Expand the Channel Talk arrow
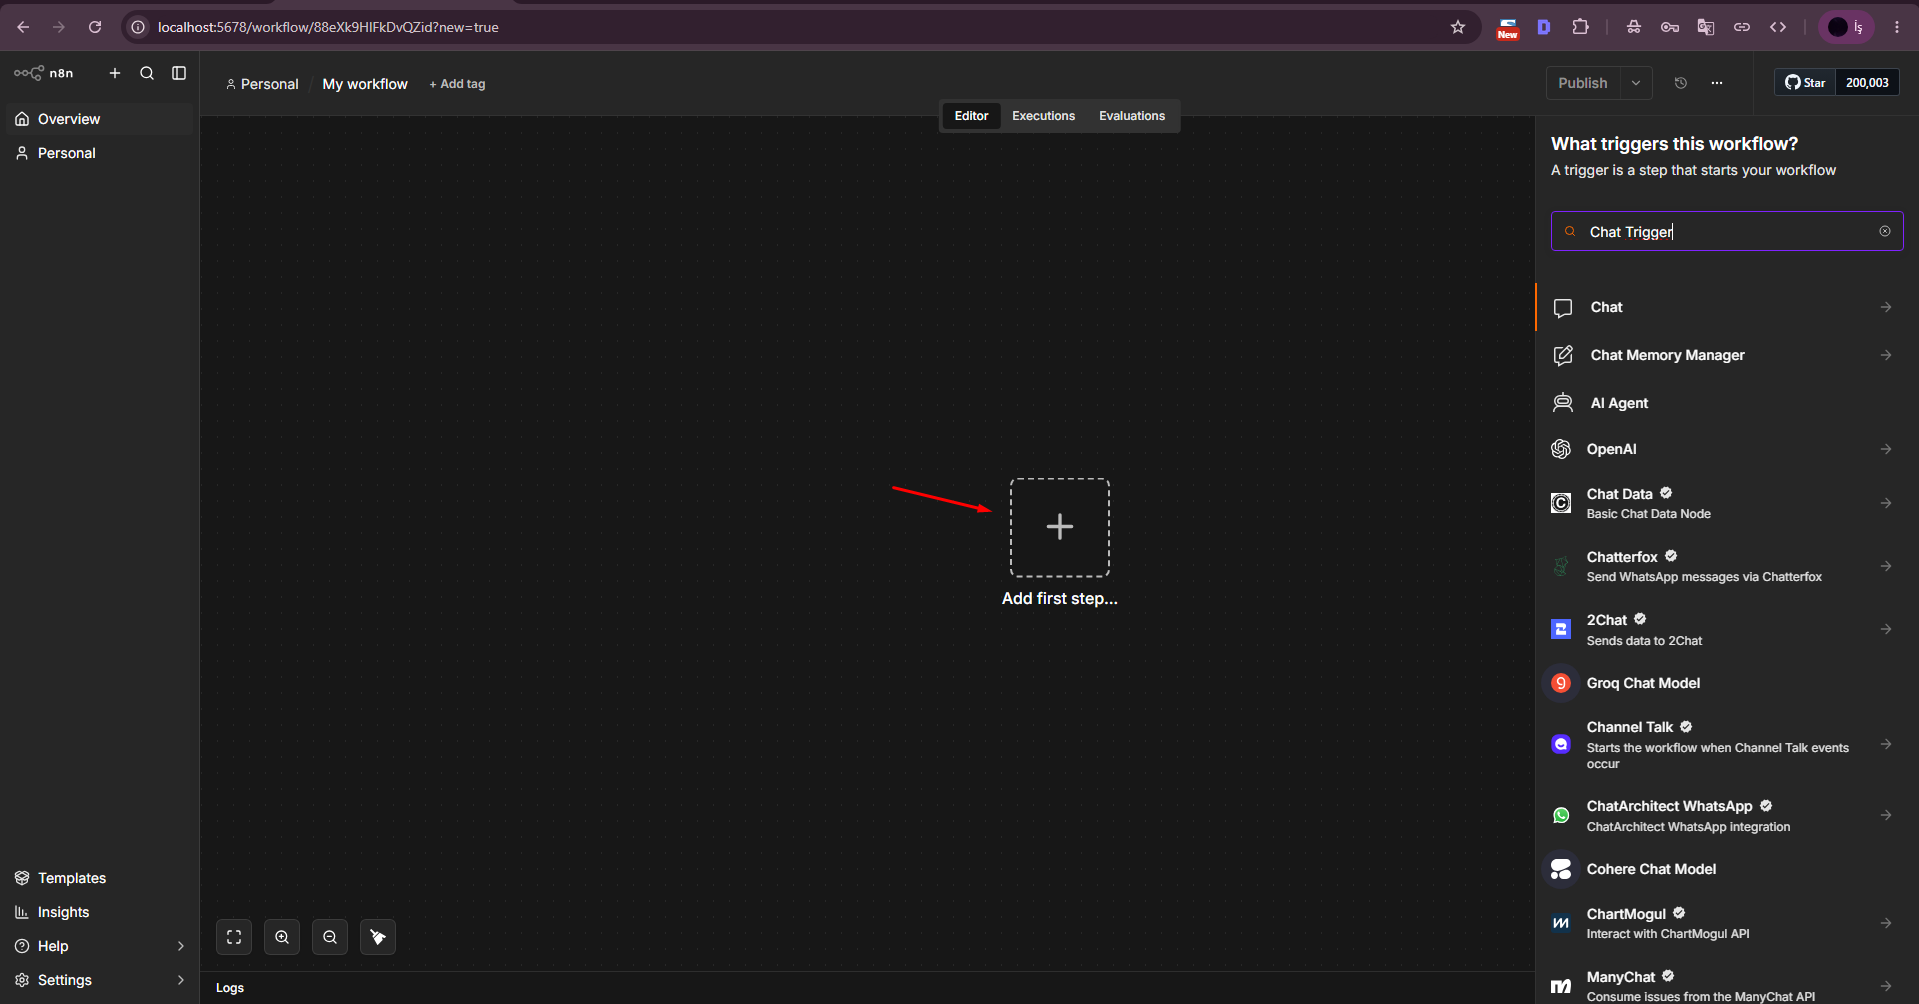 point(1886,744)
